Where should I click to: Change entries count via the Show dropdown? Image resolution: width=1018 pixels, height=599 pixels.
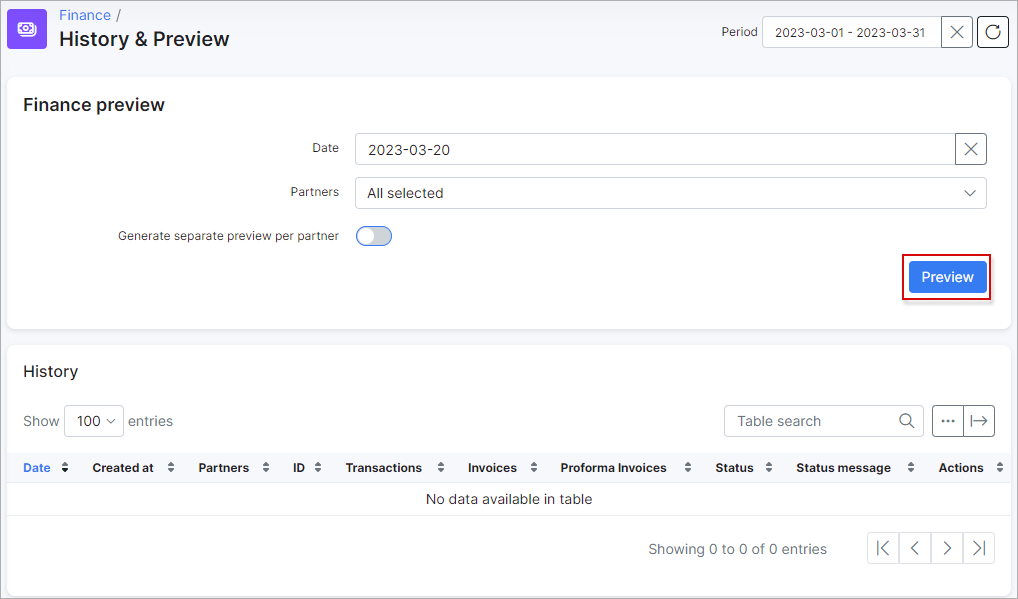[93, 421]
